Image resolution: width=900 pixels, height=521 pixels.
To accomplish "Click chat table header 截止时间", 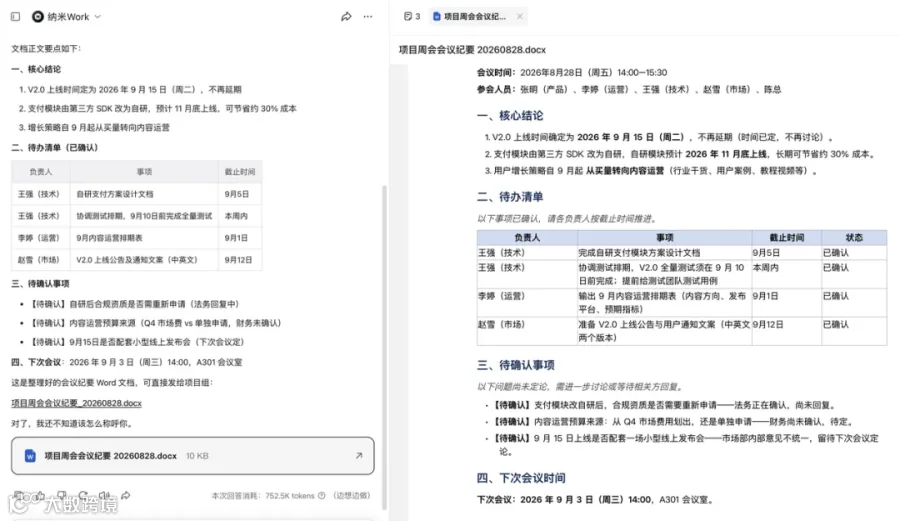I will [x=240, y=172].
